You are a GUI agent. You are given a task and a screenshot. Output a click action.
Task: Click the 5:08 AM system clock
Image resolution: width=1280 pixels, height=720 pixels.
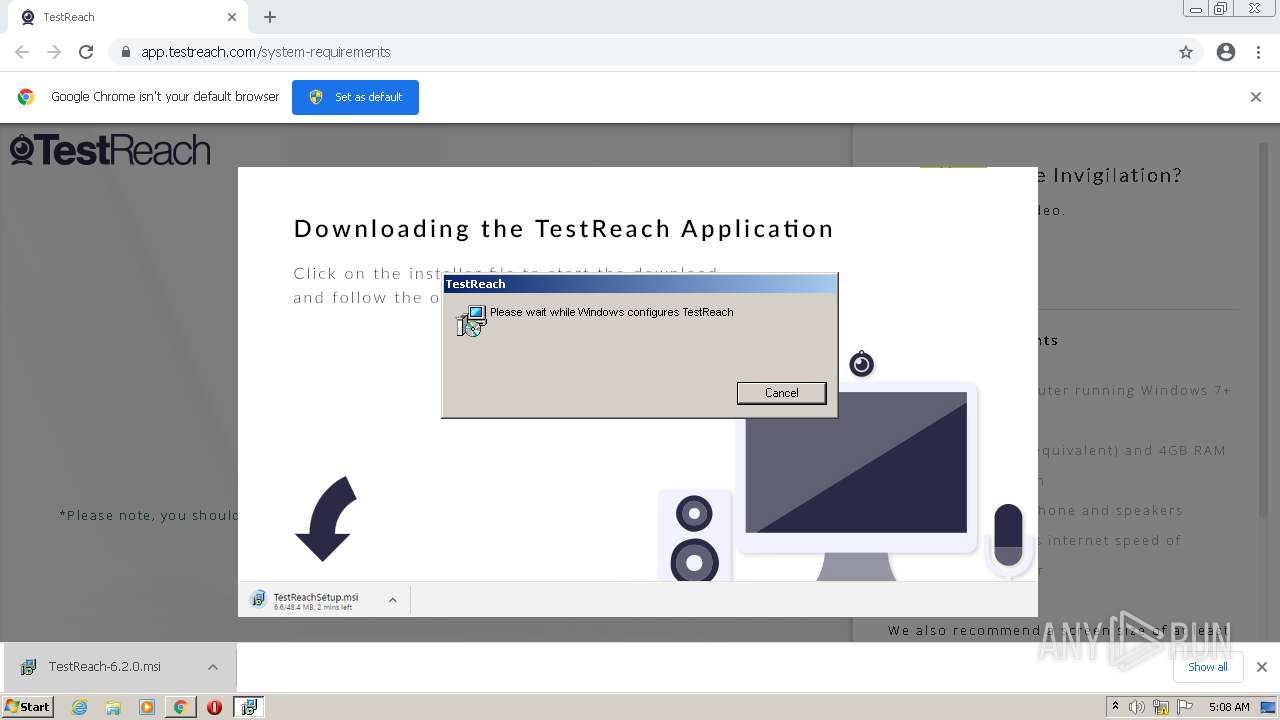(x=1229, y=707)
